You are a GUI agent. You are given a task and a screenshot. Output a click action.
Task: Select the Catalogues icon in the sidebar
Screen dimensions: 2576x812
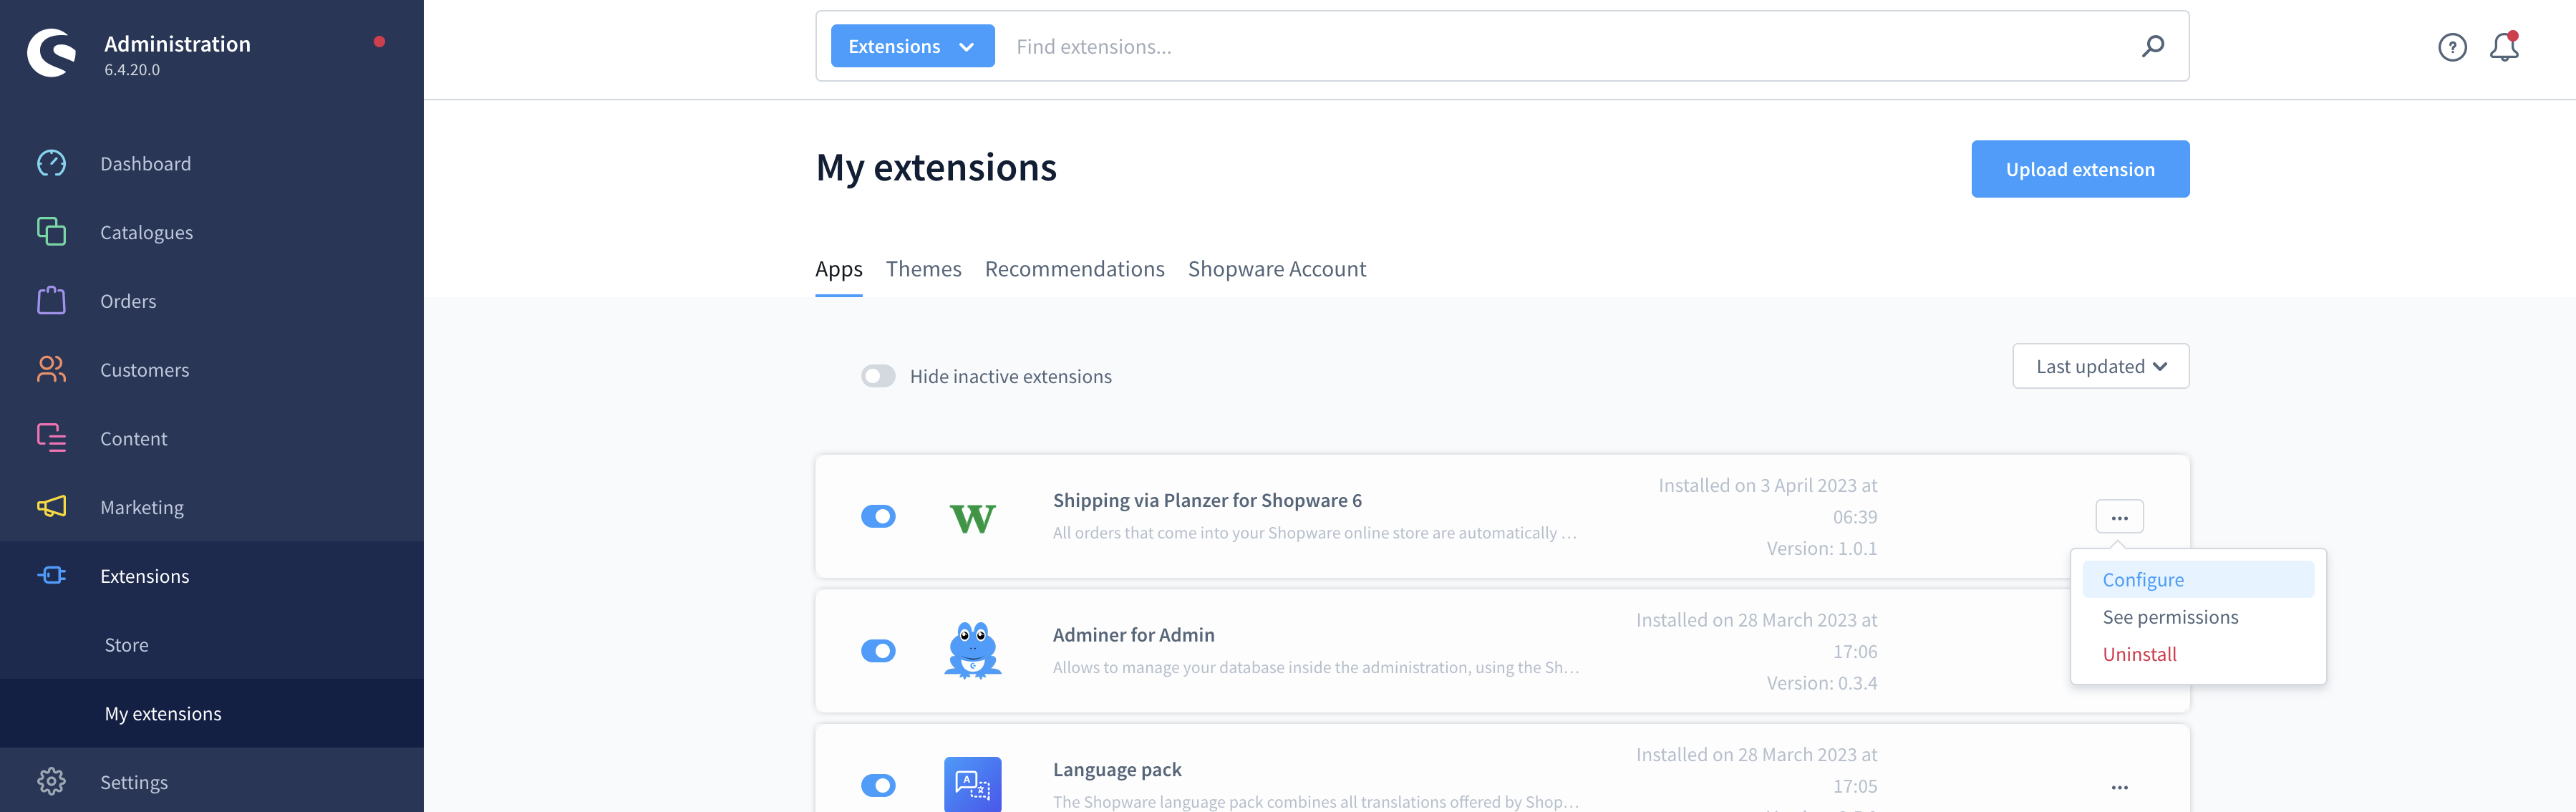(50, 231)
